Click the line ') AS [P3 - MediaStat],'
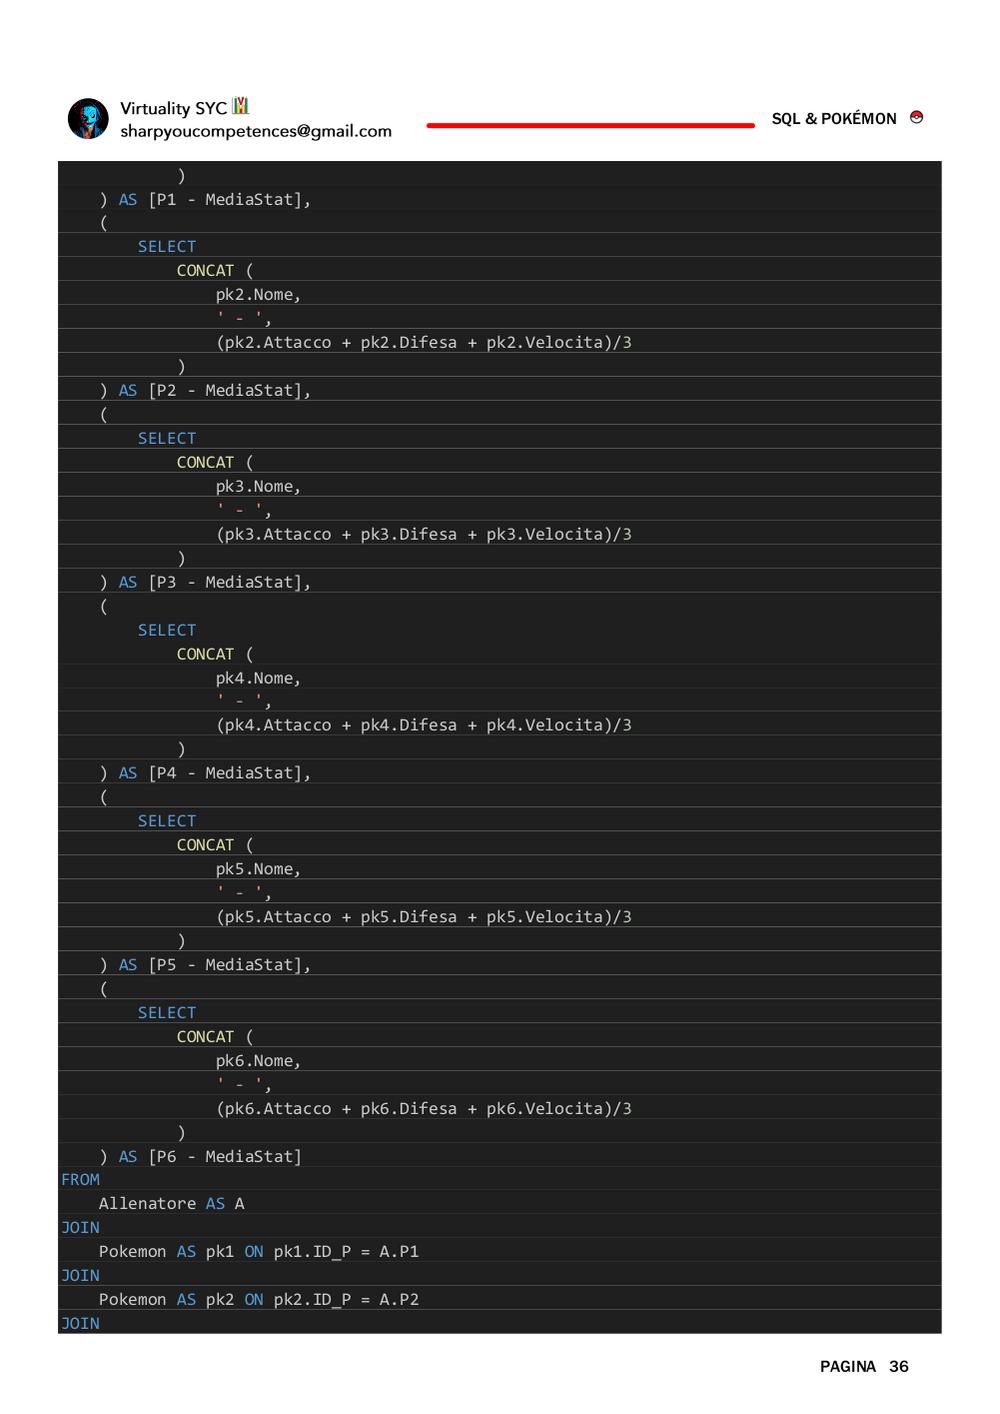Screen dimensions: 1000x1414 click(205, 582)
